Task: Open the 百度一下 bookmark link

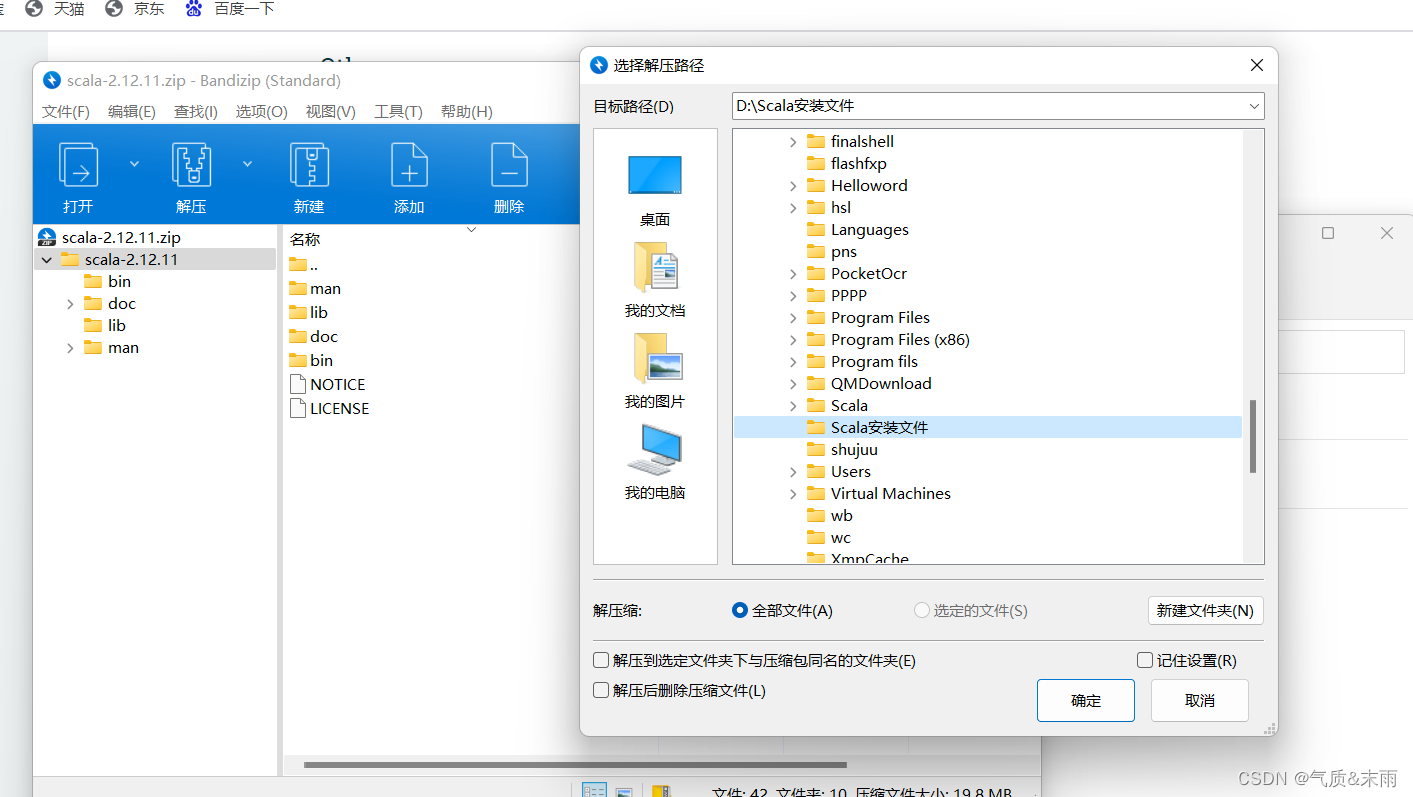Action: 244,9
